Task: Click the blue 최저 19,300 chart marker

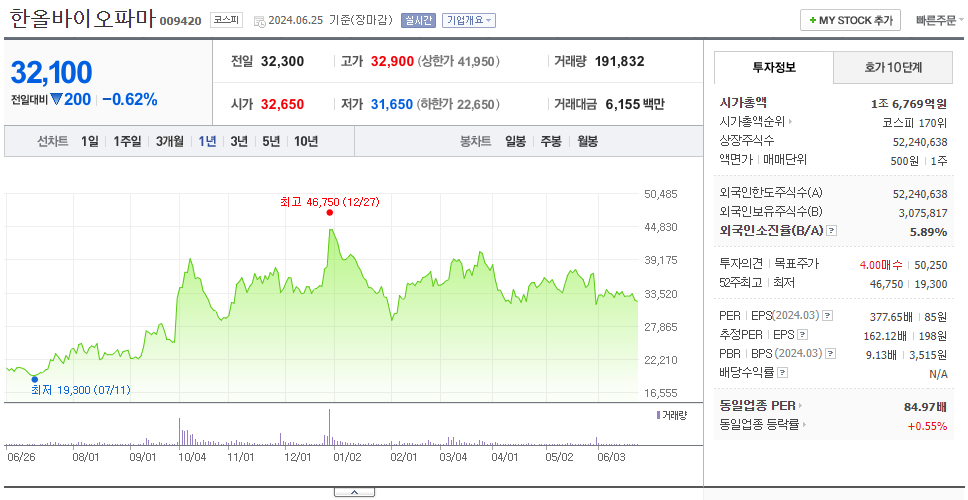Action: coord(35,379)
